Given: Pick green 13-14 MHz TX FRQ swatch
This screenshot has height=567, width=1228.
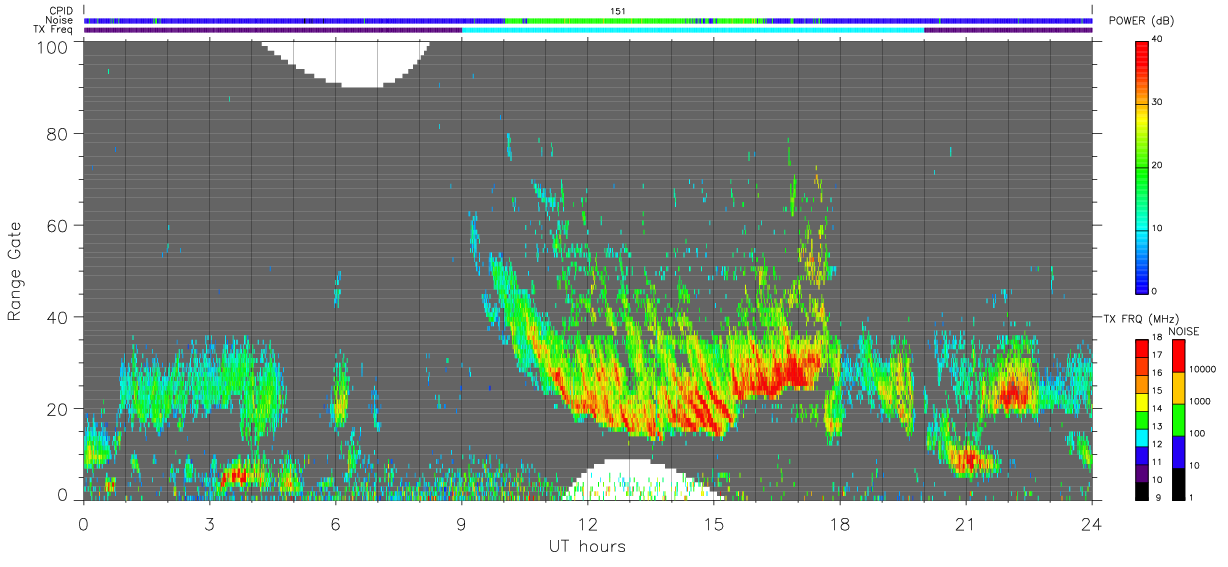Looking at the screenshot, I should point(1141,418).
